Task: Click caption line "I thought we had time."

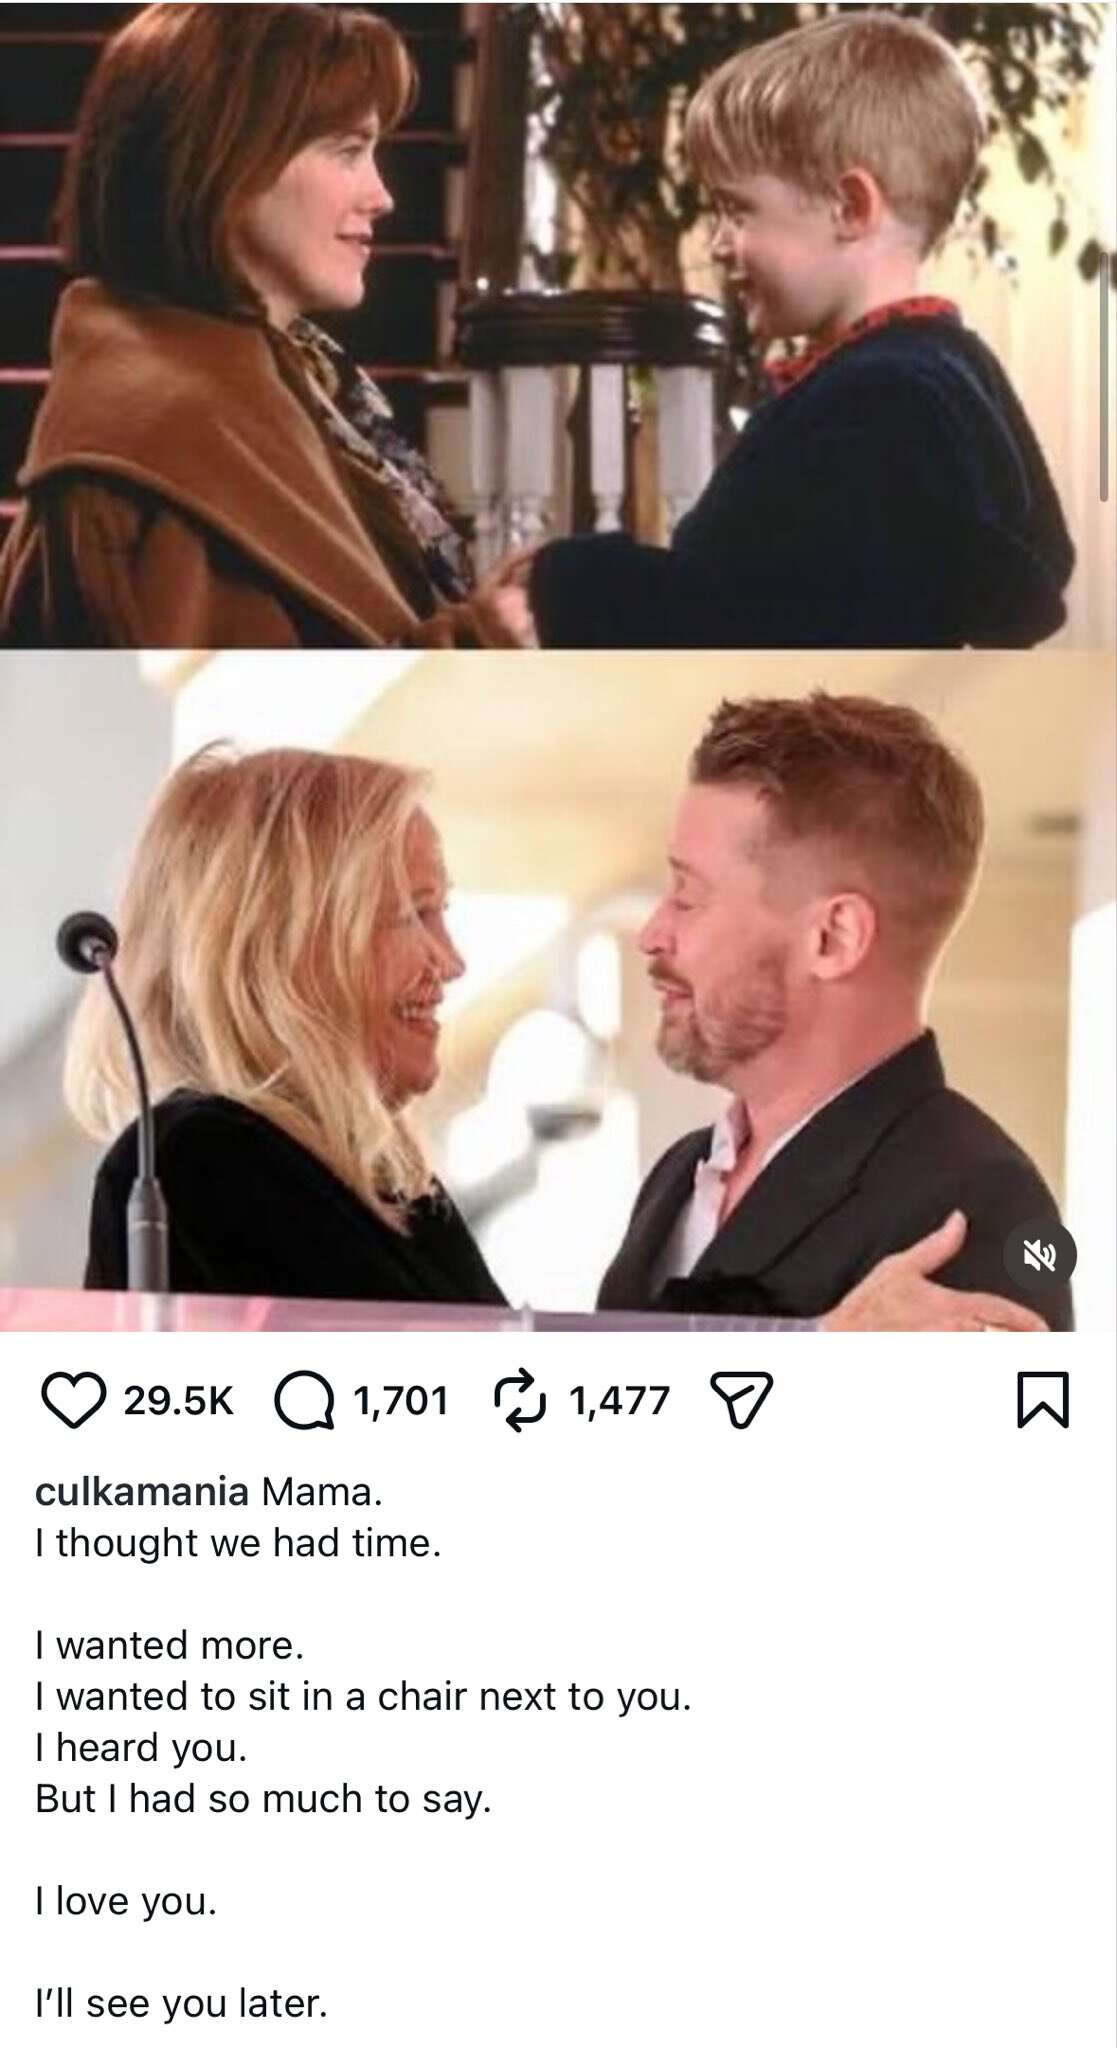Action: pyautogui.click(x=237, y=1544)
